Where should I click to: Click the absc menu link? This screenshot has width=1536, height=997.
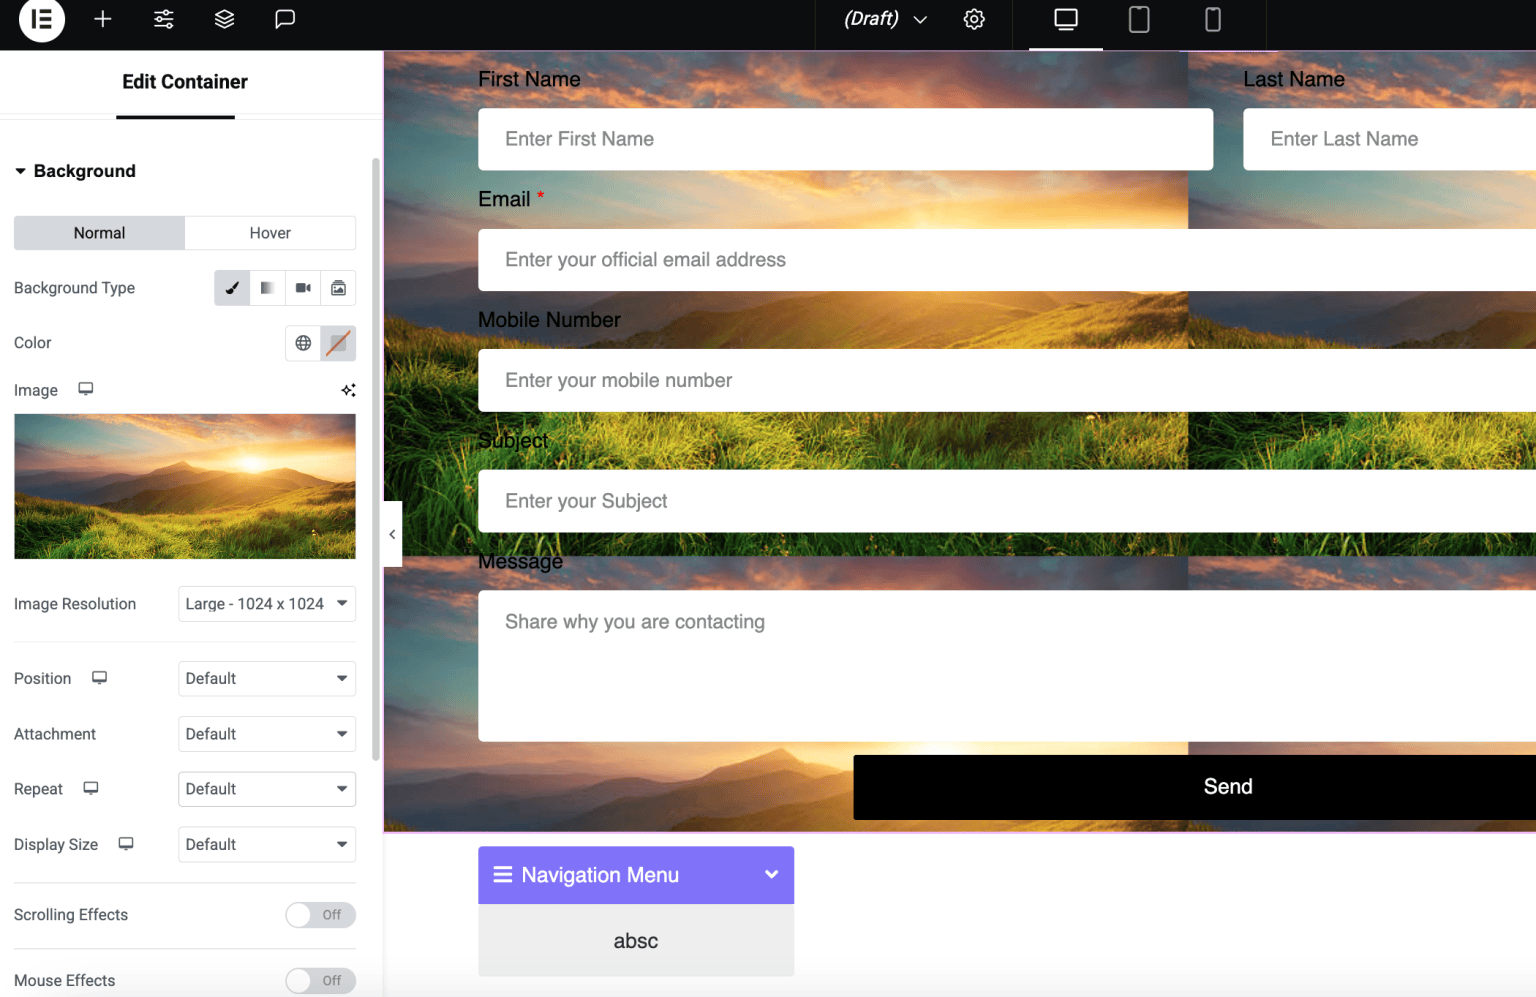pyautogui.click(x=636, y=940)
